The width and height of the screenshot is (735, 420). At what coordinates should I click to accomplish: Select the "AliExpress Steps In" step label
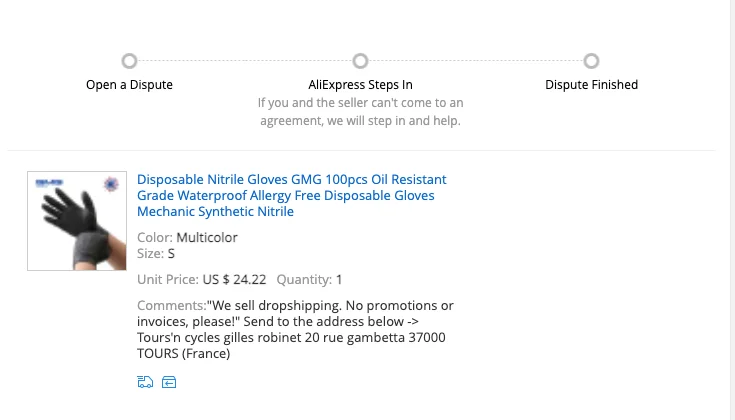(360, 85)
